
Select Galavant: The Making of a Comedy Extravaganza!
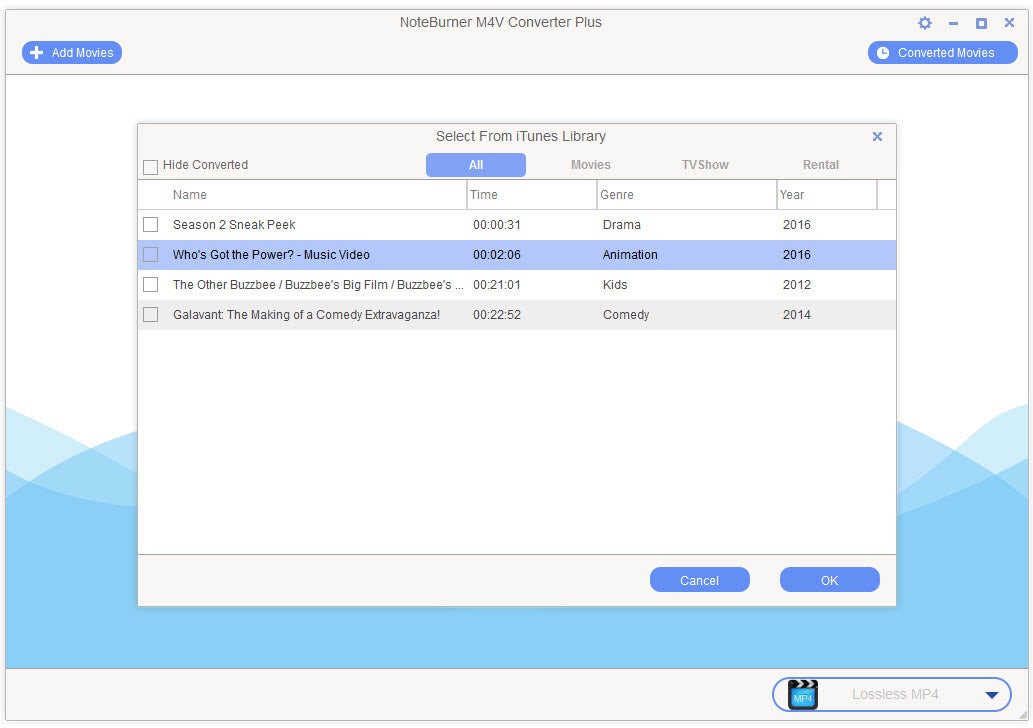(x=306, y=315)
